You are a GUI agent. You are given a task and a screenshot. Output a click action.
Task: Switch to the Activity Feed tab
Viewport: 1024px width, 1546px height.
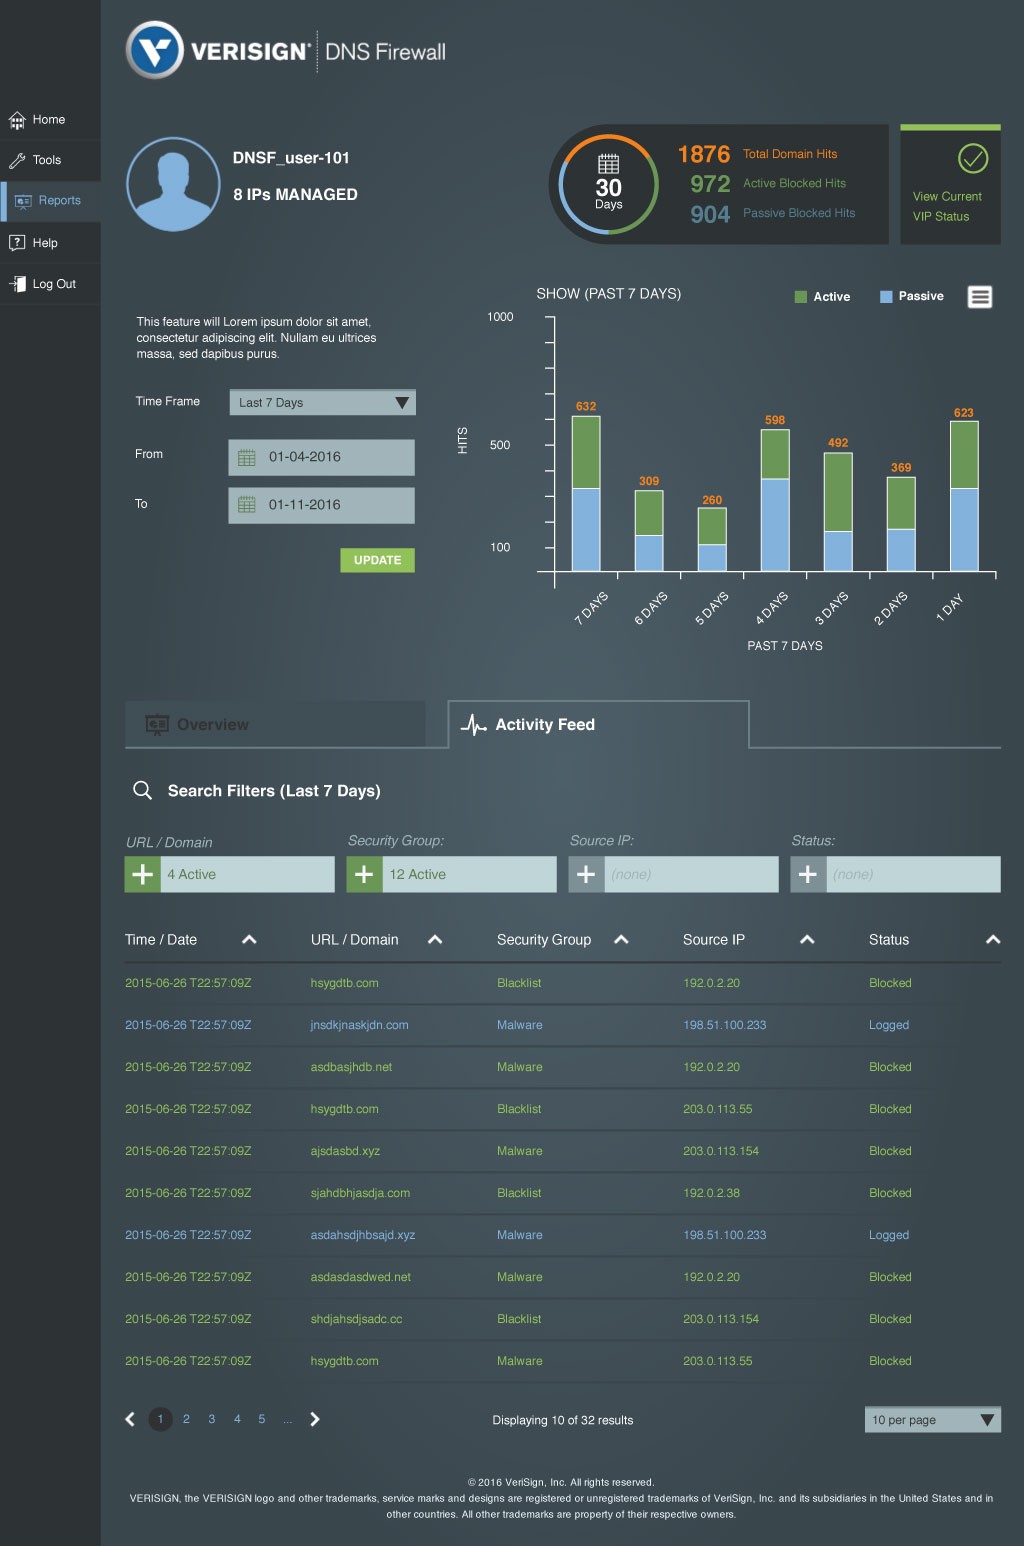[x=598, y=724]
